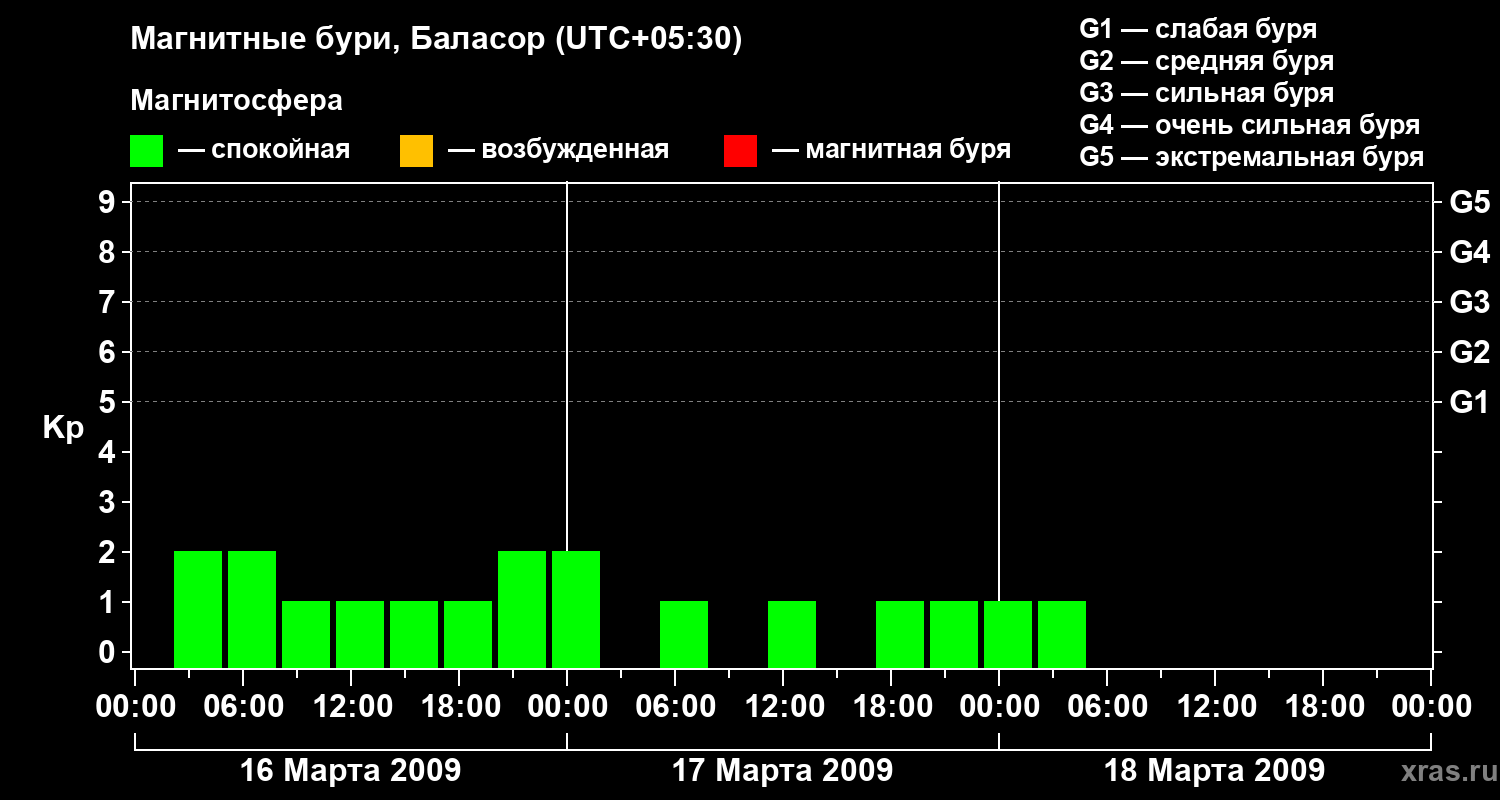Click the '06:00' time label under 17 March
The width and height of the screenshot is (1500, 800).
(x=675, y=707)
